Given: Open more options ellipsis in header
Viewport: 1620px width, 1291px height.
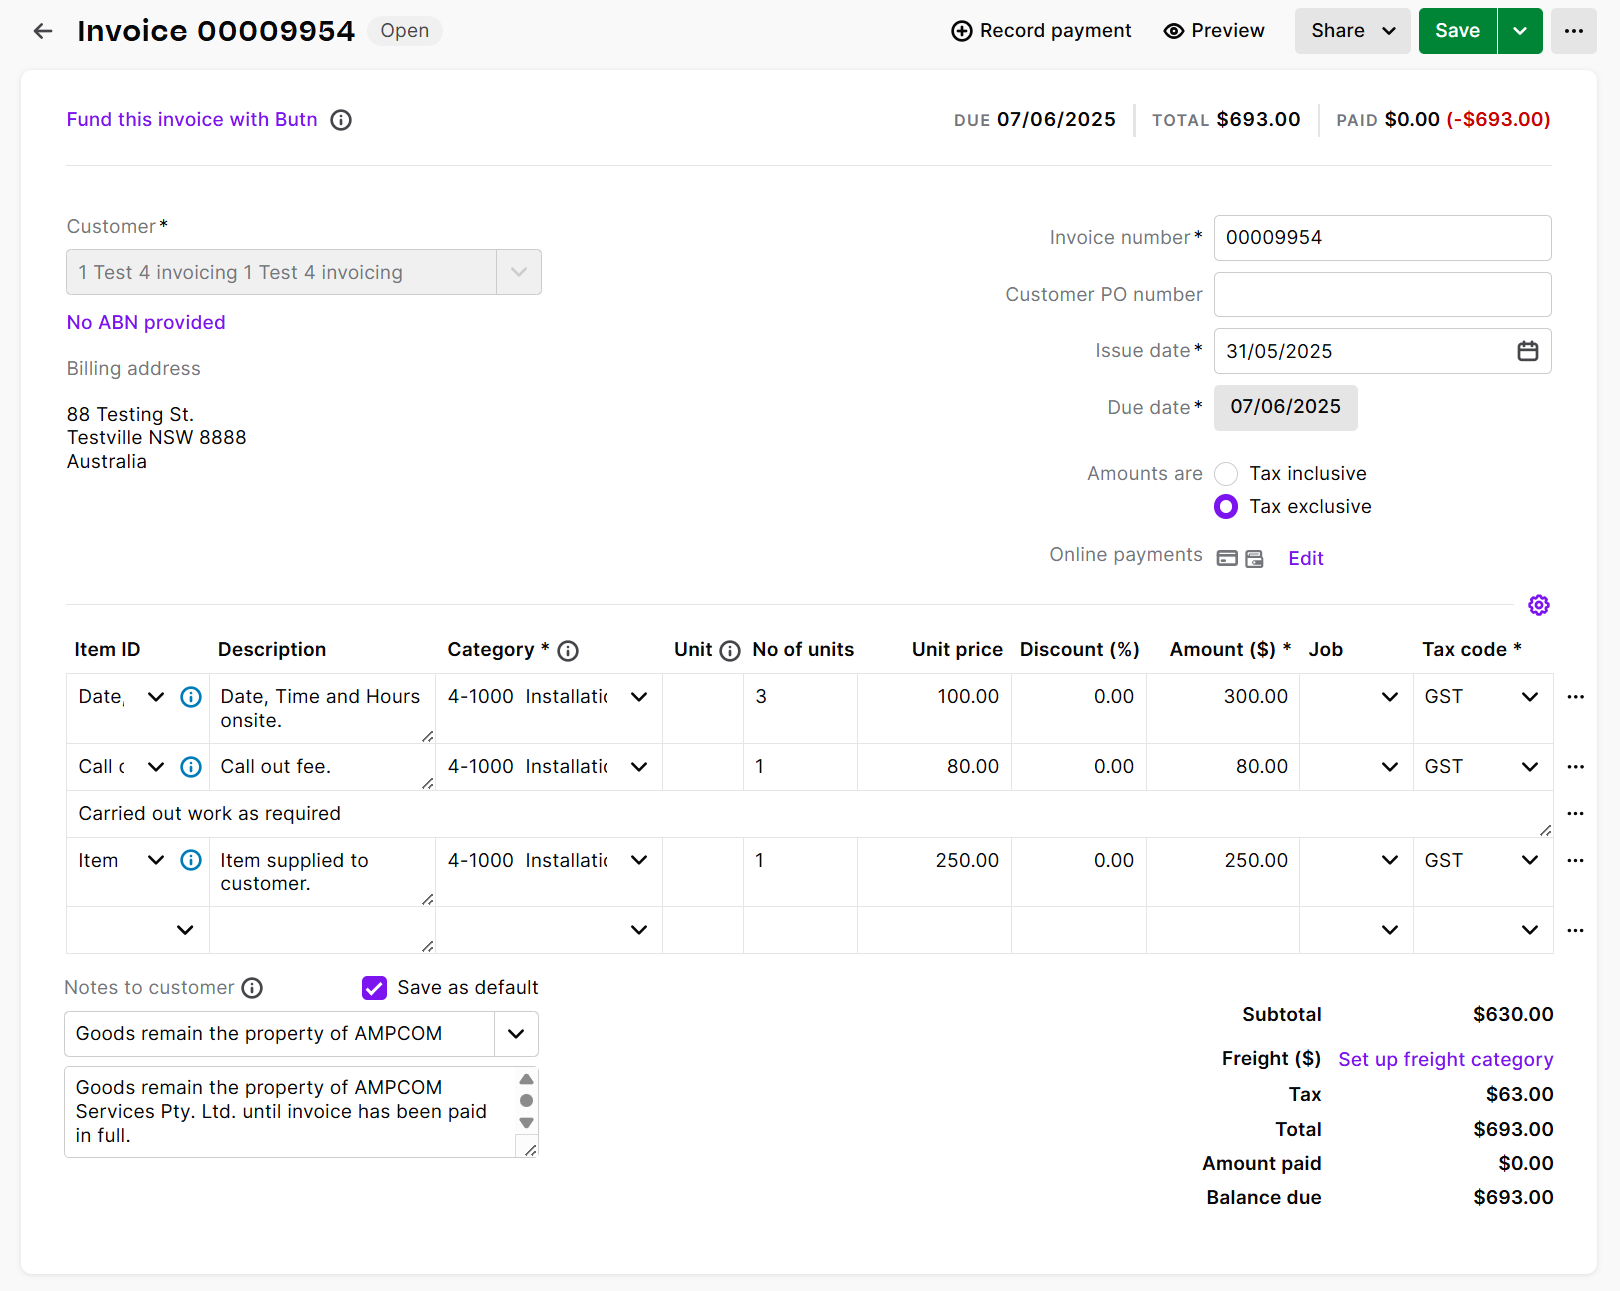Looking at the screenshot, I should point(1573,31).
